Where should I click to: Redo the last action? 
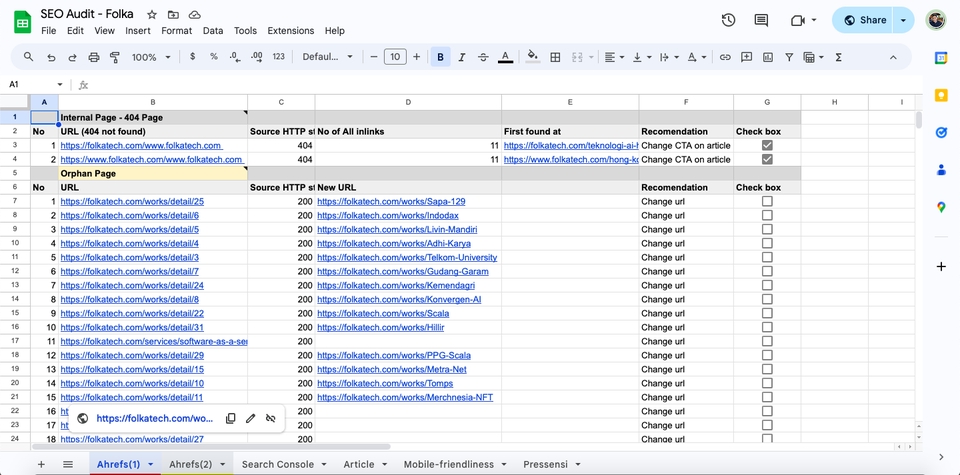point(72,57)
